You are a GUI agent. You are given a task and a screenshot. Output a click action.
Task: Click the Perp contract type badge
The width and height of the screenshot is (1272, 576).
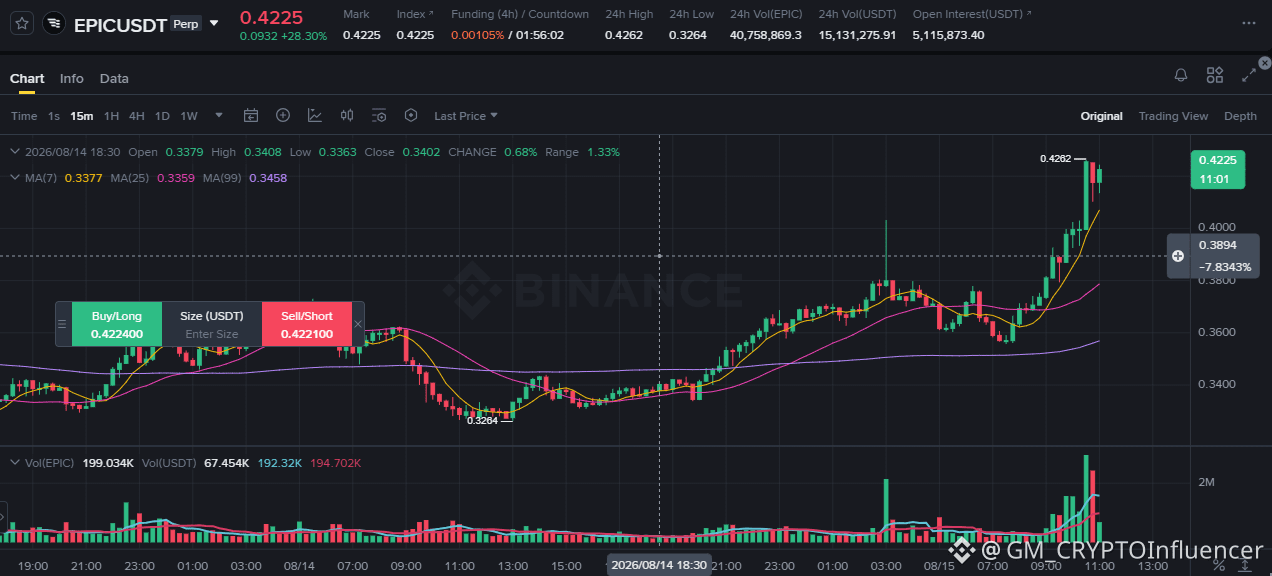pyautogui.click(x=186, y=23)
